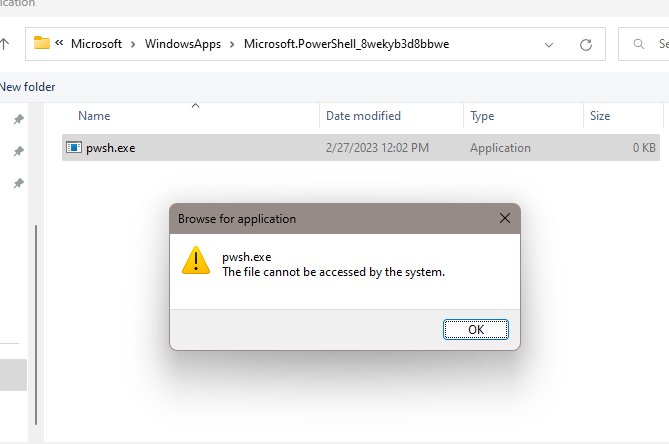Click the yellow warning icon
This screenshot has height=444, width=669.
click(x=196, y=261)
